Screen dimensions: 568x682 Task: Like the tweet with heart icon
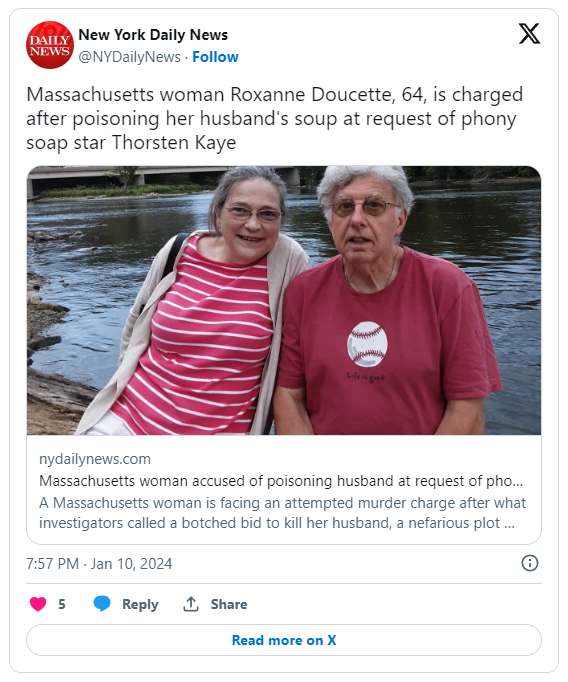click(x=38, y=604)
